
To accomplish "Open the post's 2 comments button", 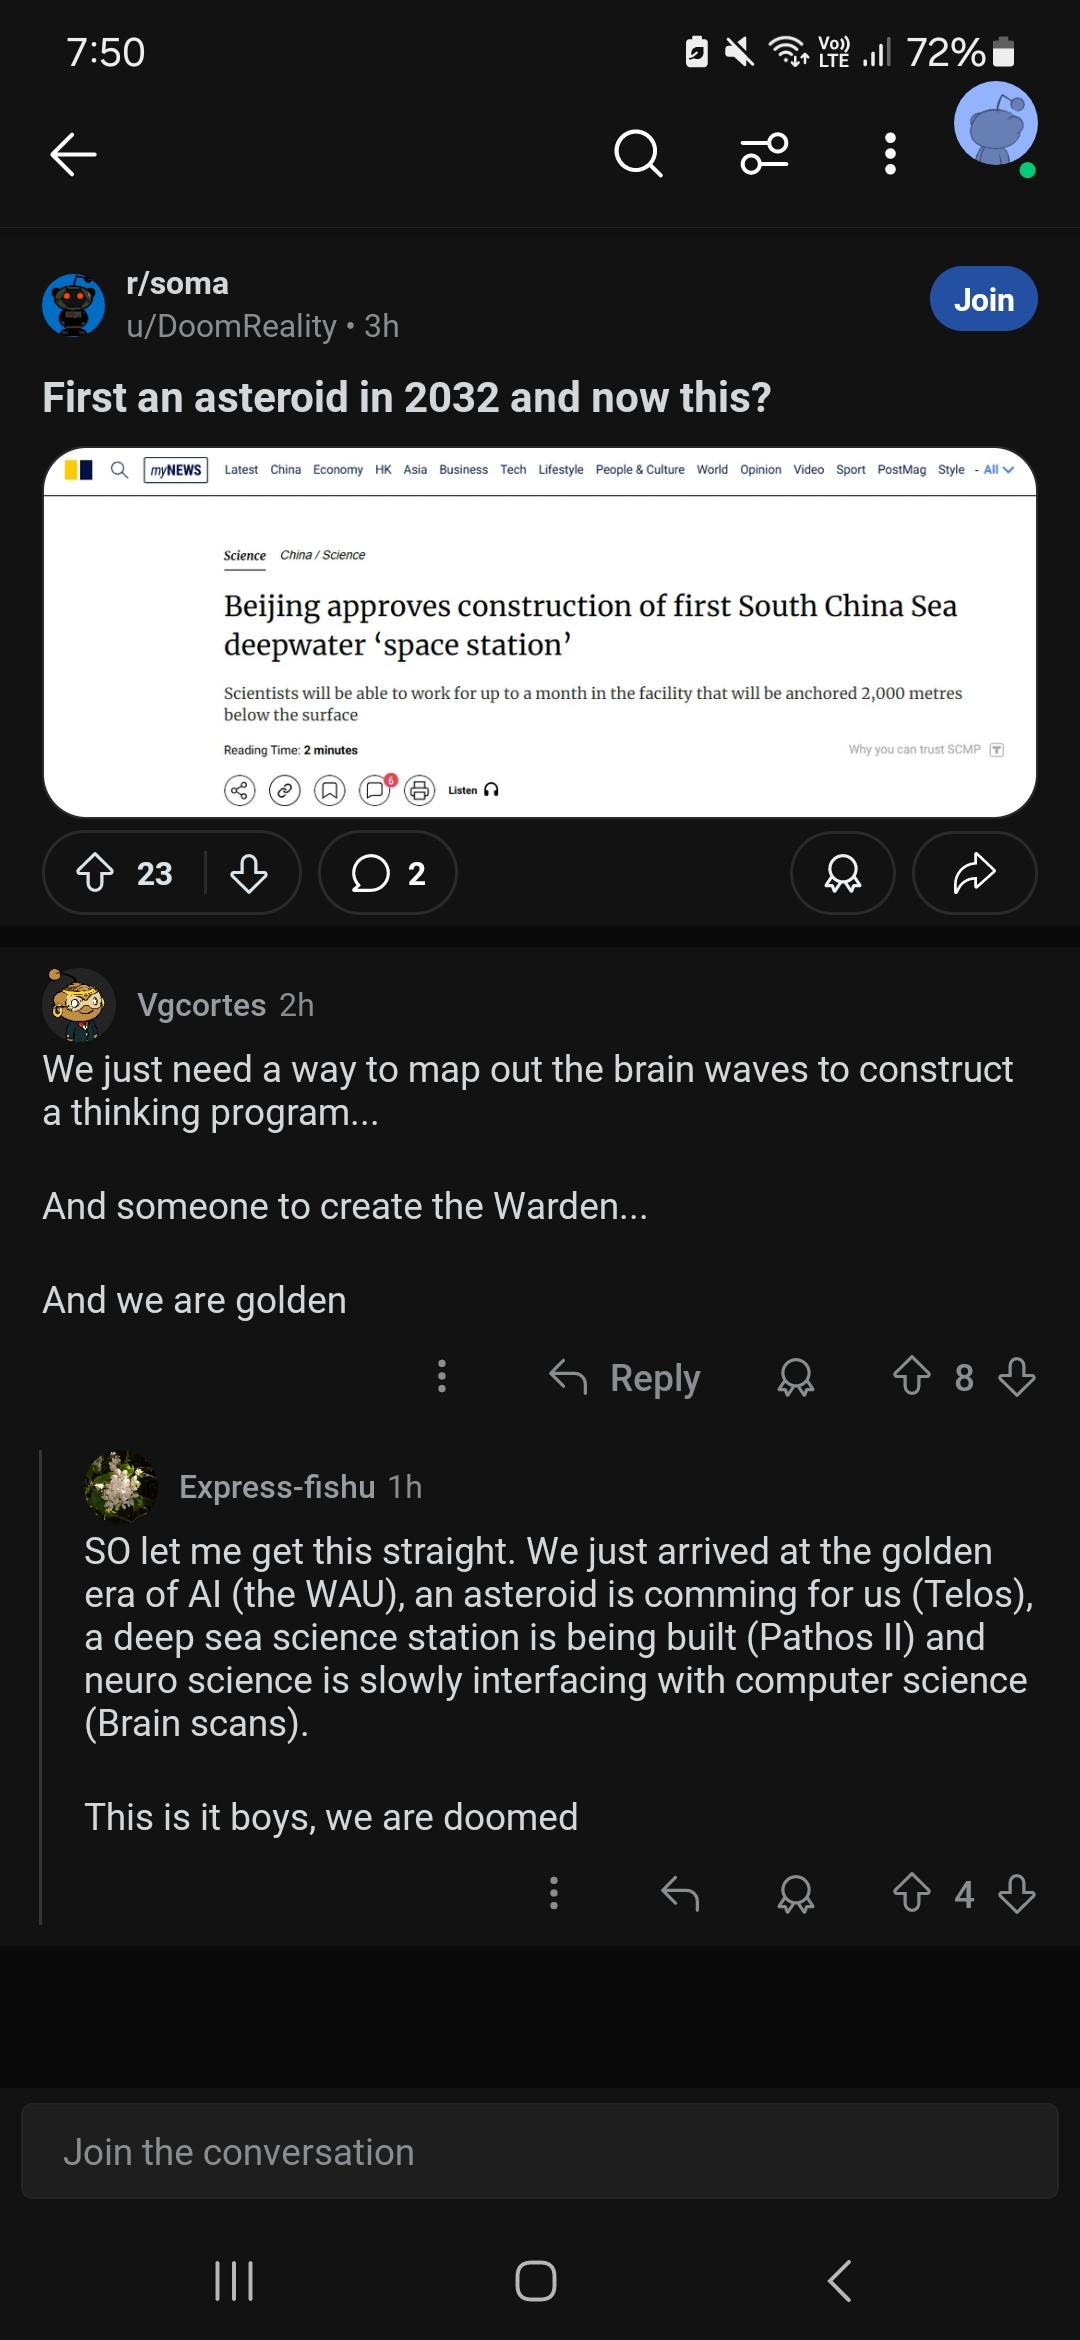I will tap(388, 873).
